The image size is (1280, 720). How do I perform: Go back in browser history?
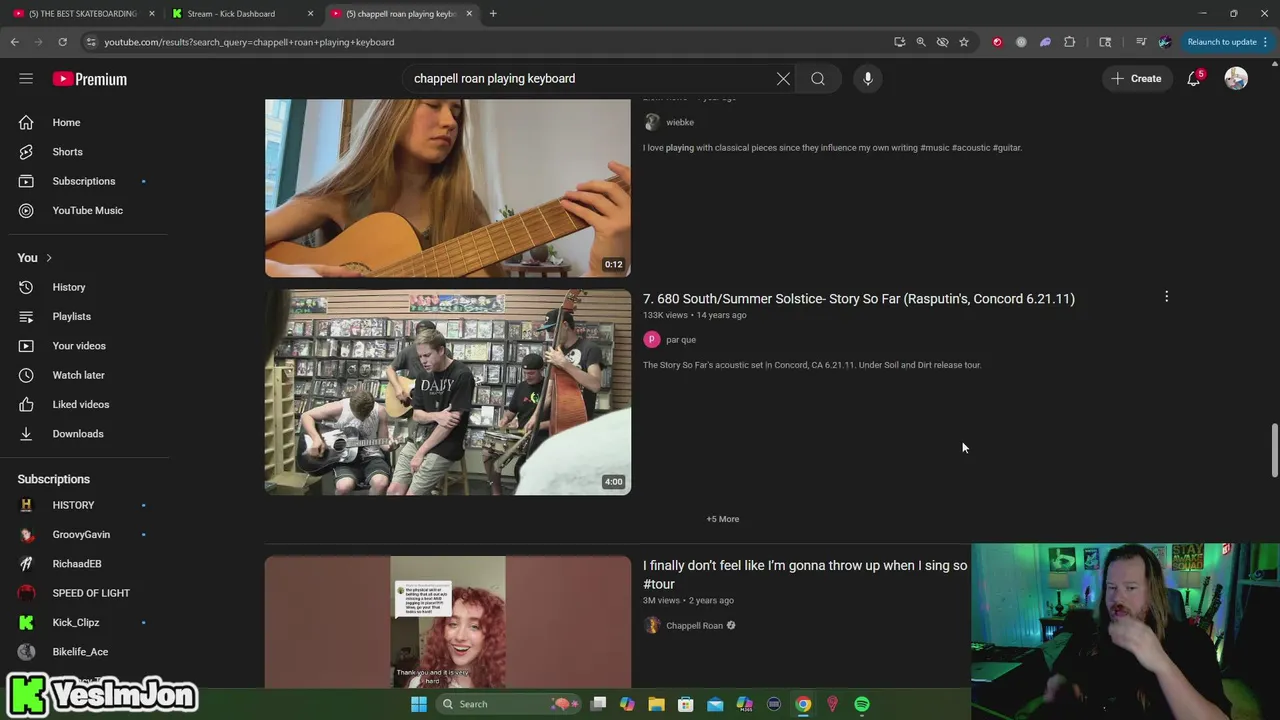(x=15, y=42)
